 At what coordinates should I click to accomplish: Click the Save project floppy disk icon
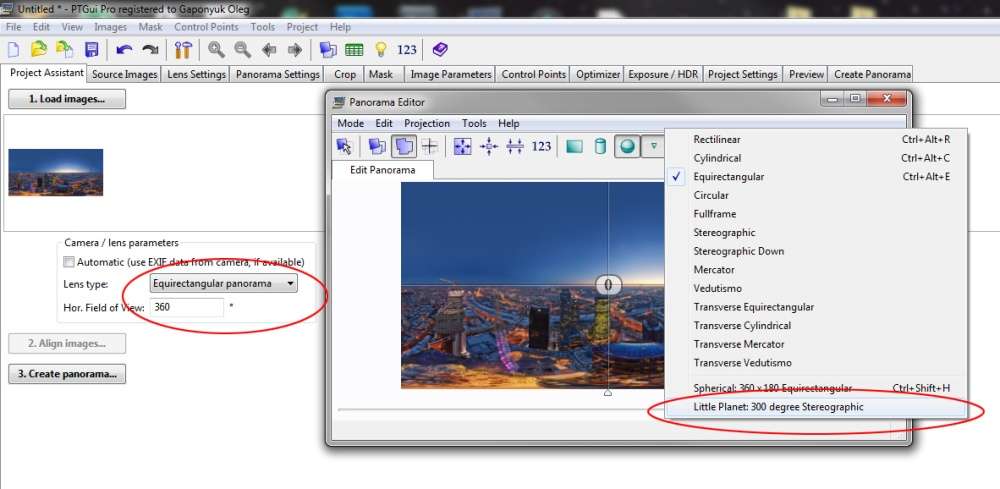pos(91,49)
